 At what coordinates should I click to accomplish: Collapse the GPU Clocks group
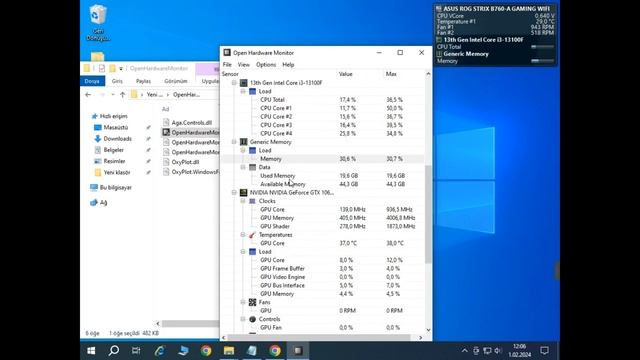coord(243,201)
